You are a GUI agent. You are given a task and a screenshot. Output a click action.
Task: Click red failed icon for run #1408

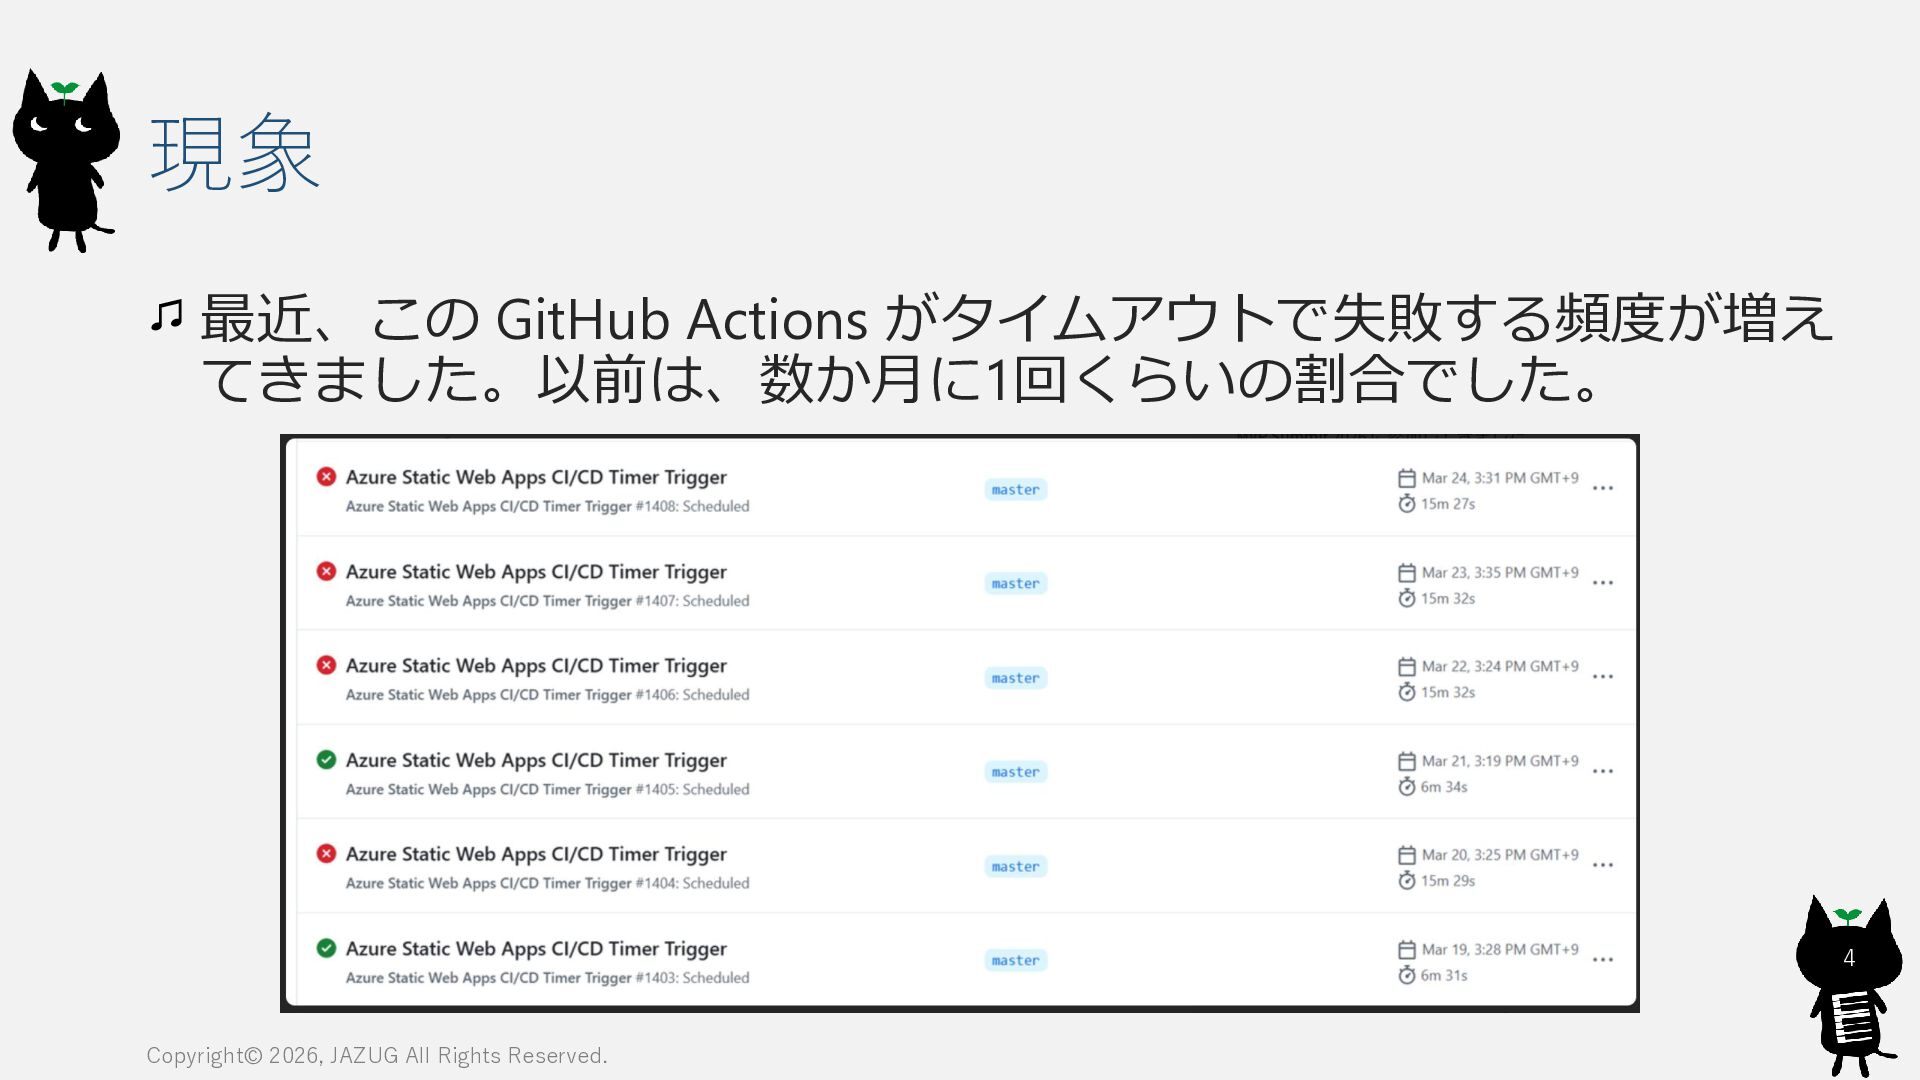tap(326, 477)
